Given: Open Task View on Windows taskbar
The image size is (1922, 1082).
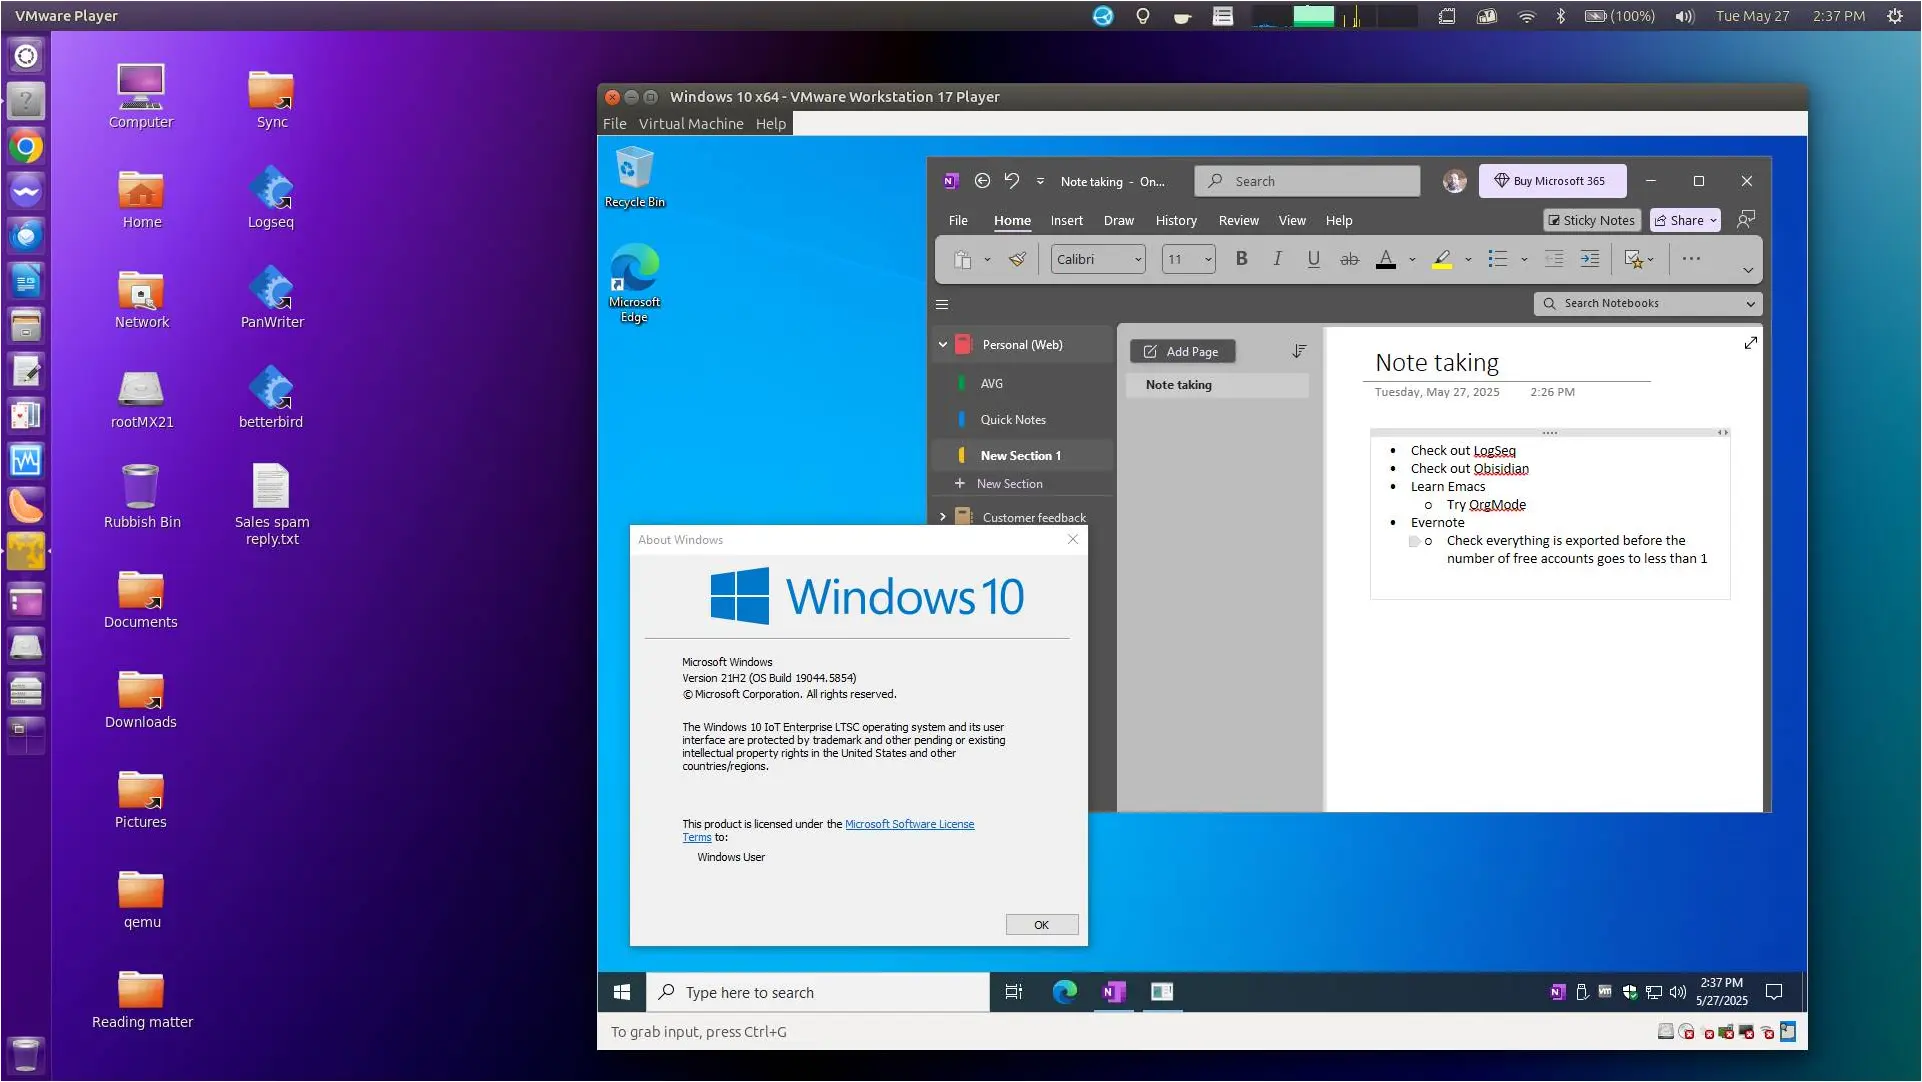Looking at the screenshot, I should click(1013, 992).
